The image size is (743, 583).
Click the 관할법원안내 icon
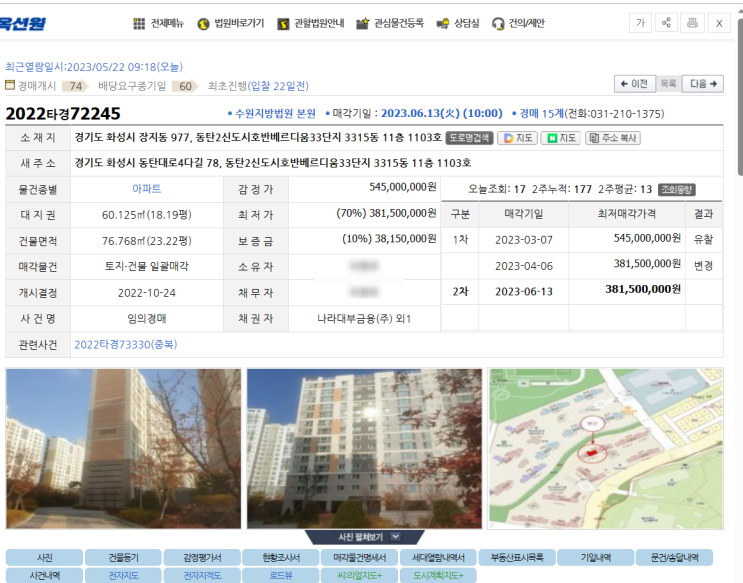[x=283, y=24]
